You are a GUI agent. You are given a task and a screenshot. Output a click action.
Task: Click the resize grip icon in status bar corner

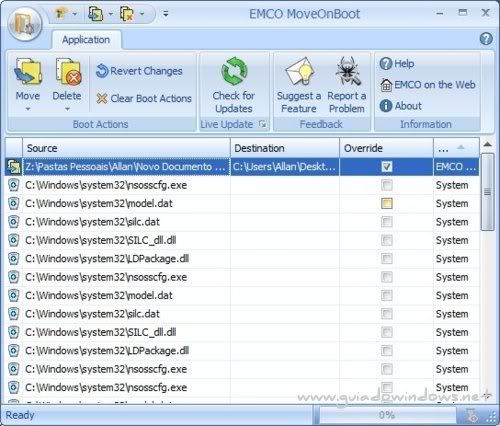[x=491, y=417]
